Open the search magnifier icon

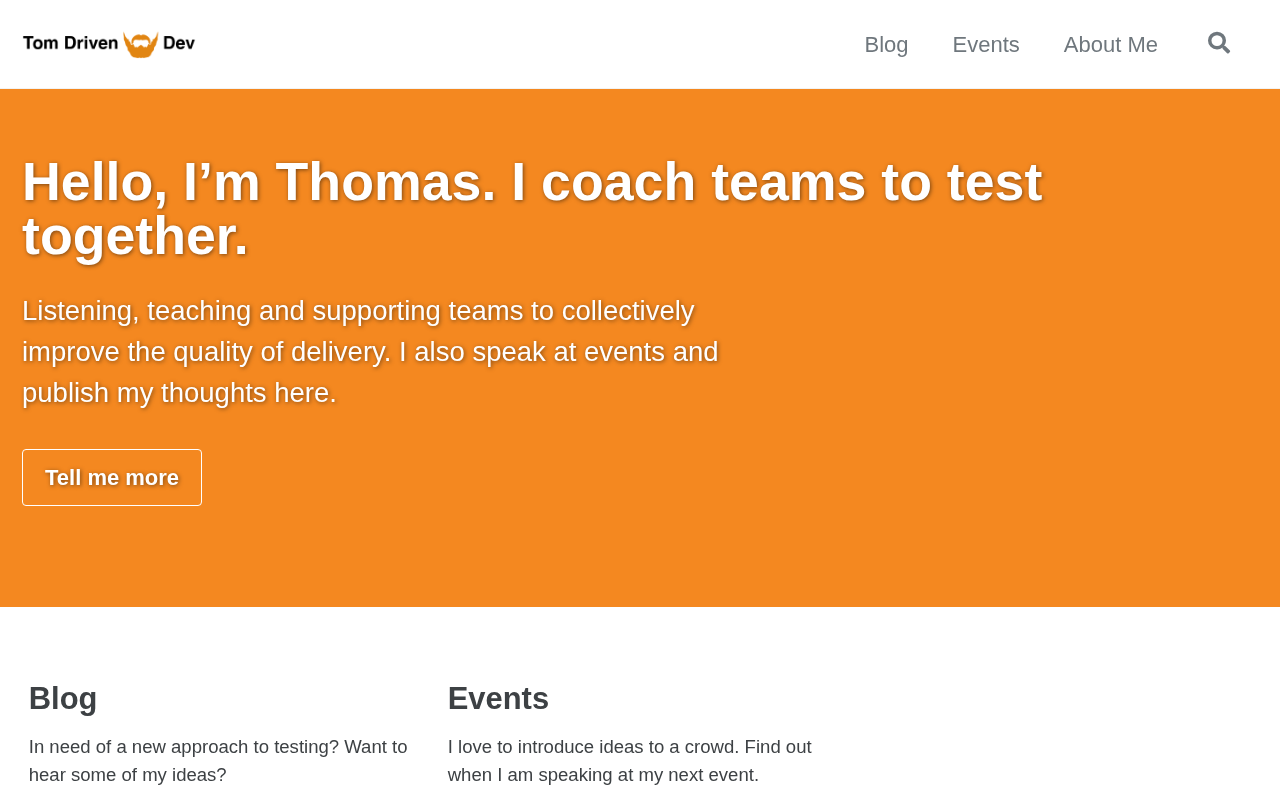click(1218, 43)
